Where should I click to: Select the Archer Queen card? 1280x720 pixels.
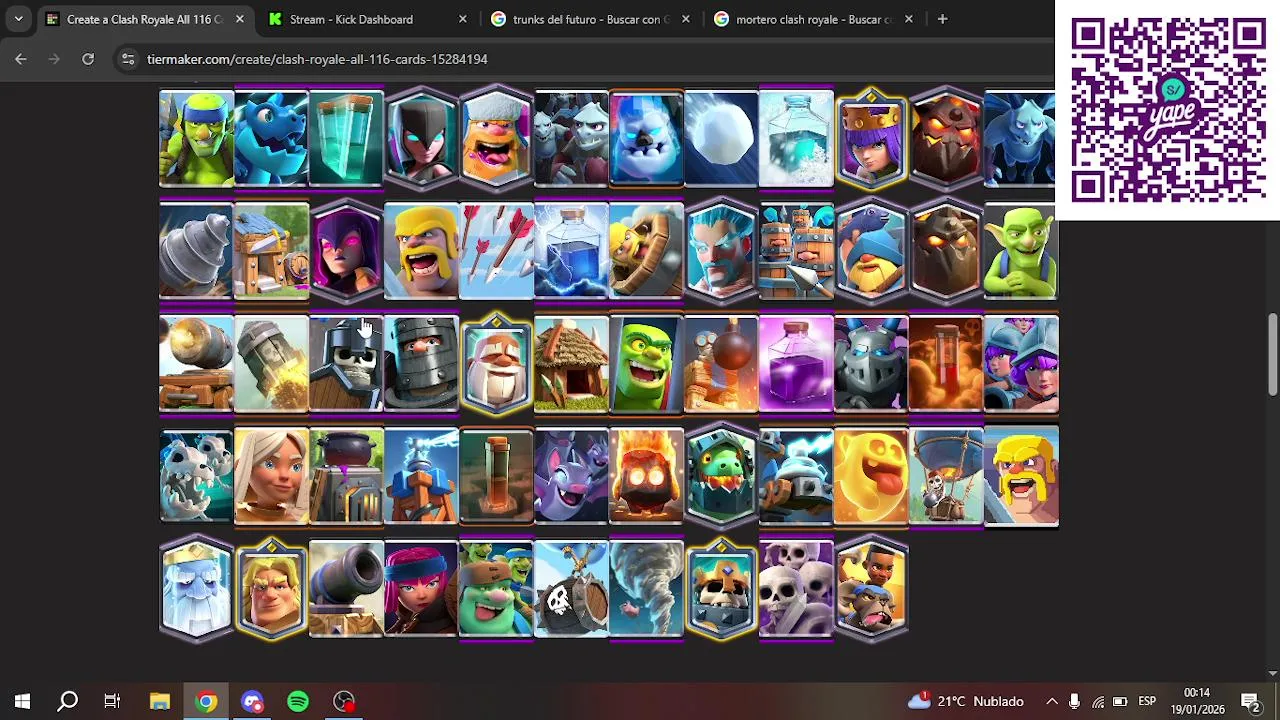click(x=871, y=139)
